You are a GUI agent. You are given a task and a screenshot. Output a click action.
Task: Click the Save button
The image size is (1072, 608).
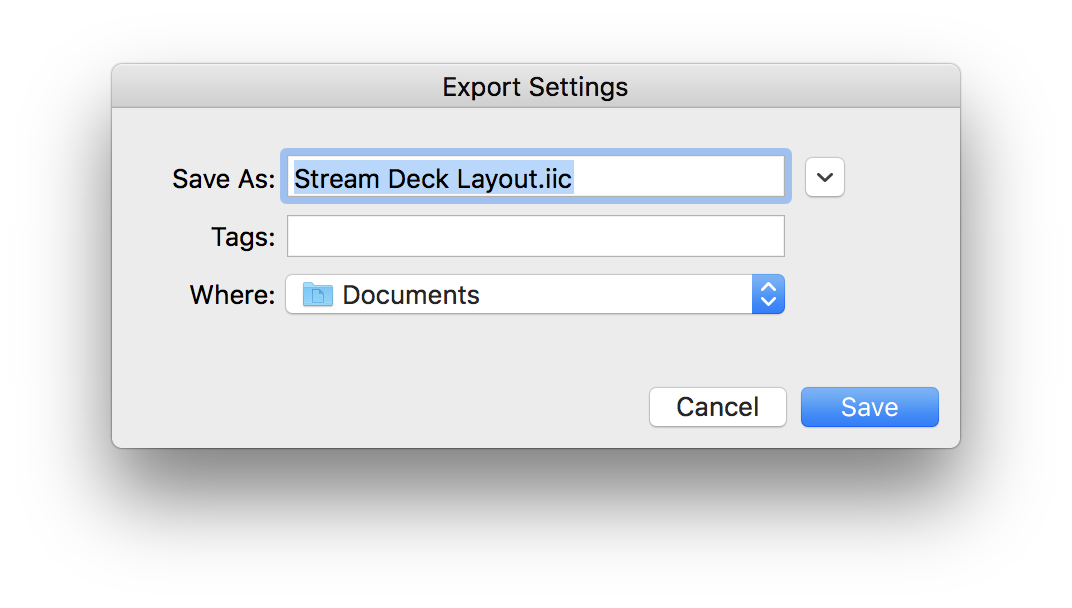click(869, 407)
